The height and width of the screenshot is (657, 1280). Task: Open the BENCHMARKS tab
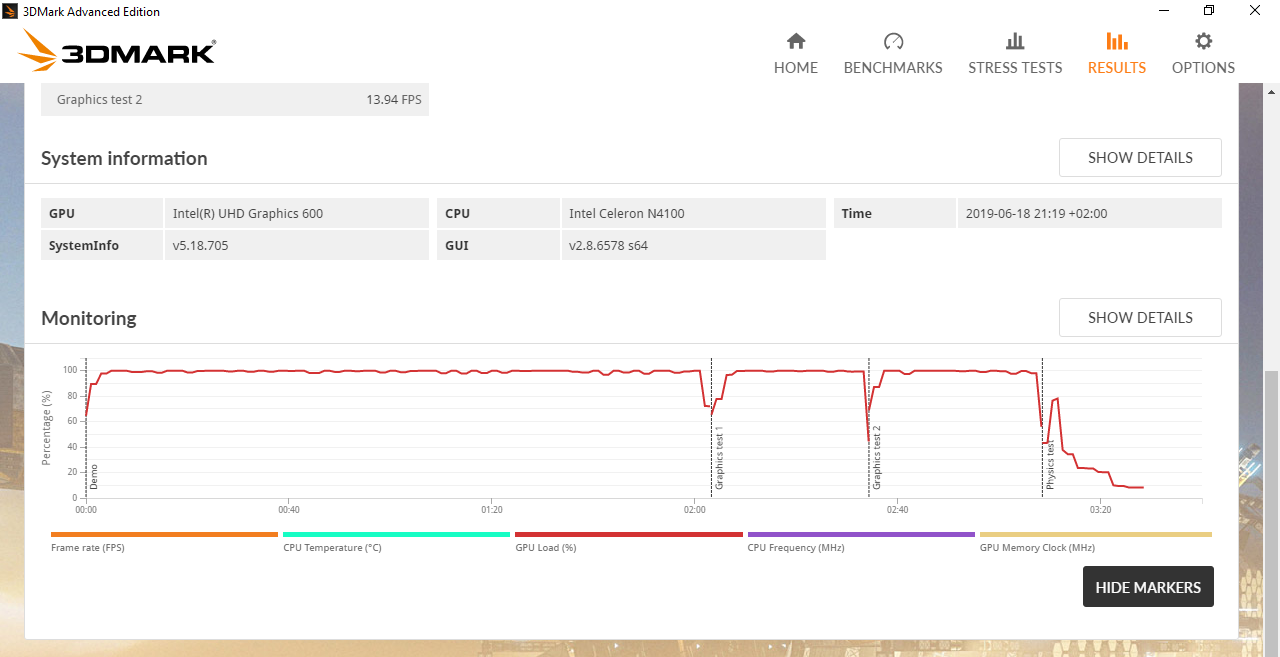[x=893, y=54]
